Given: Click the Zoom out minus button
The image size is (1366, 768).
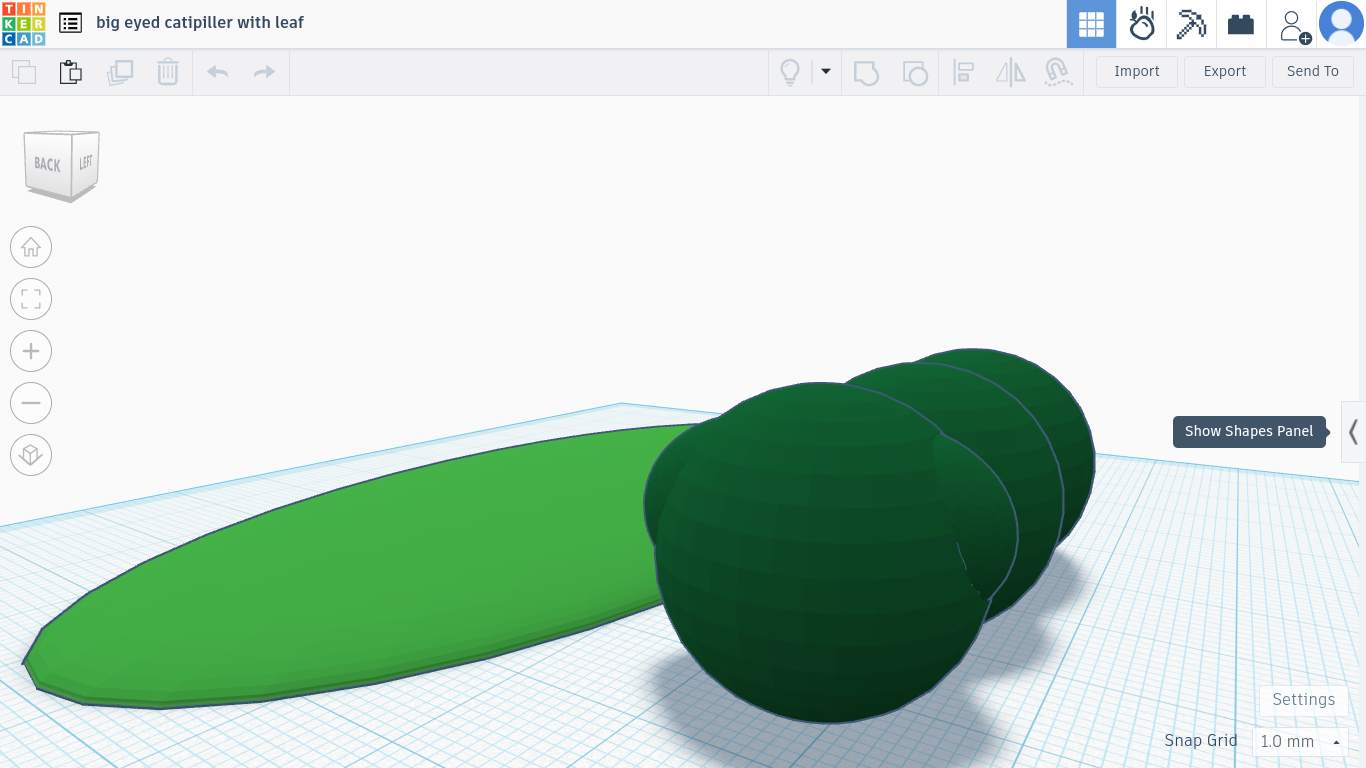Looking at the screenshot, I should pyautogui.click(x=31, y=403).
